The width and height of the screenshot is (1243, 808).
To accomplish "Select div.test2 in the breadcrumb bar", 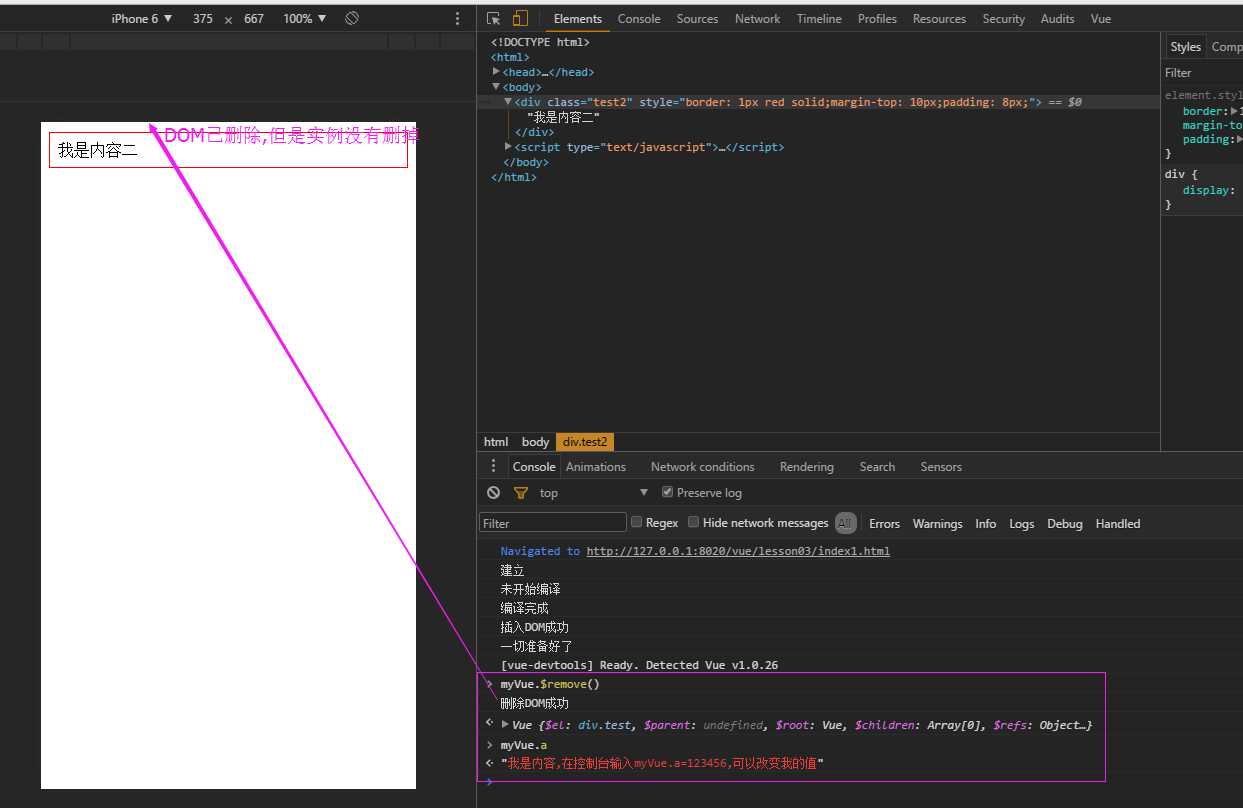I will [x=585, y=442].
